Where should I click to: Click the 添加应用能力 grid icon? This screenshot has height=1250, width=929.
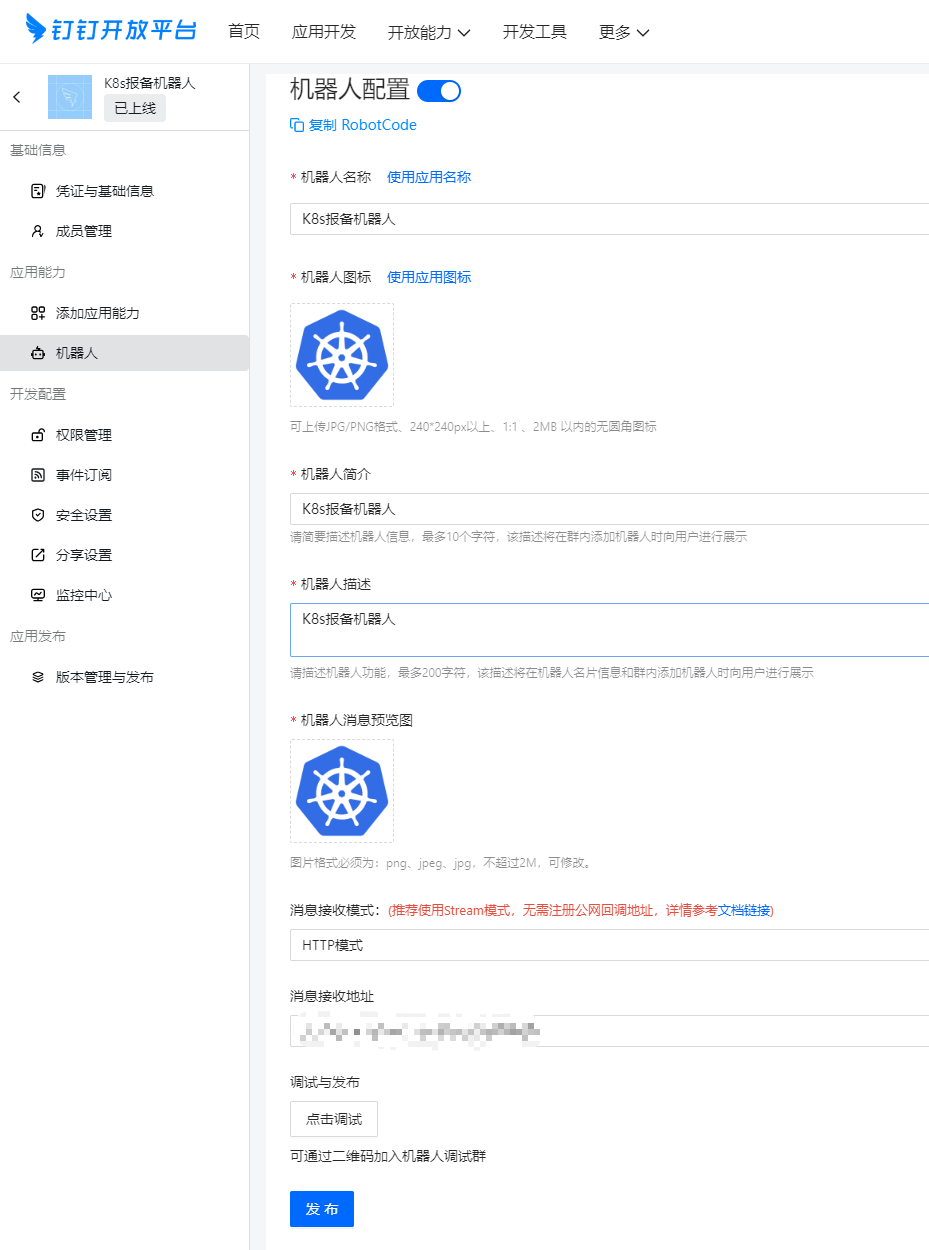(38, 313)
